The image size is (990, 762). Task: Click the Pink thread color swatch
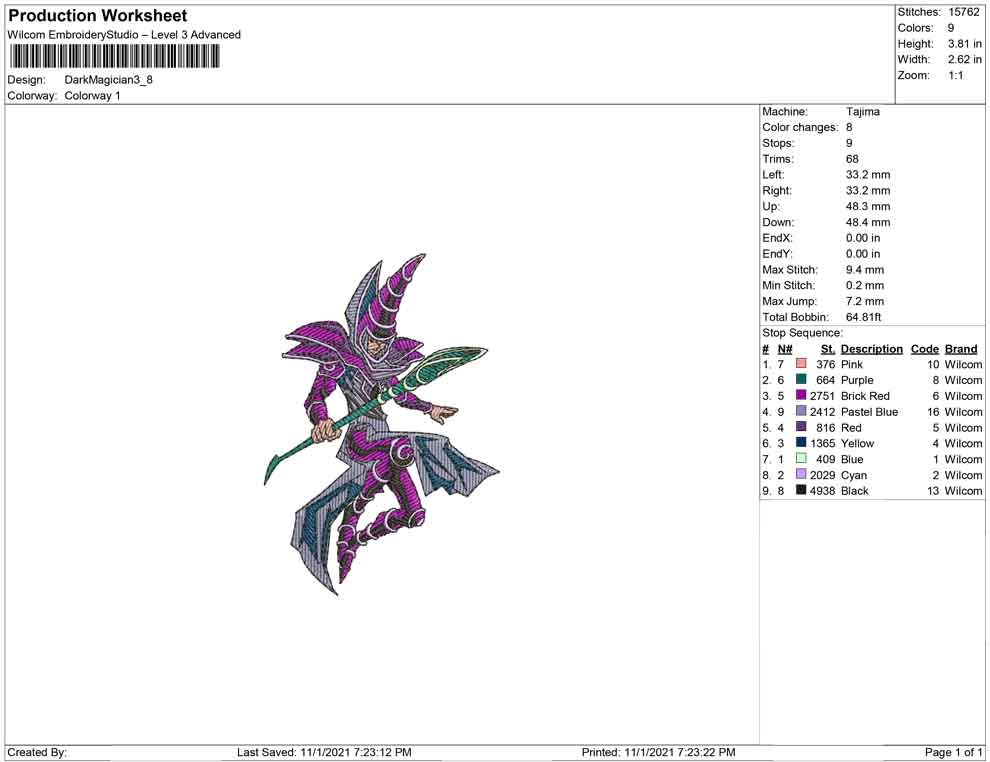pos(801,365)
